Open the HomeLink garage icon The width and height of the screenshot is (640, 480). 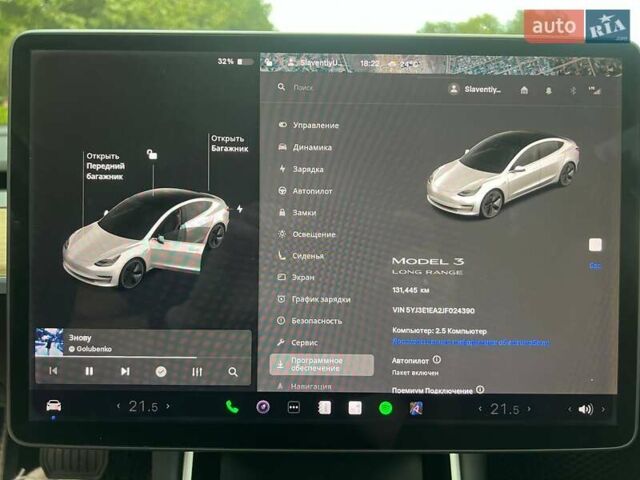(524, 90)
